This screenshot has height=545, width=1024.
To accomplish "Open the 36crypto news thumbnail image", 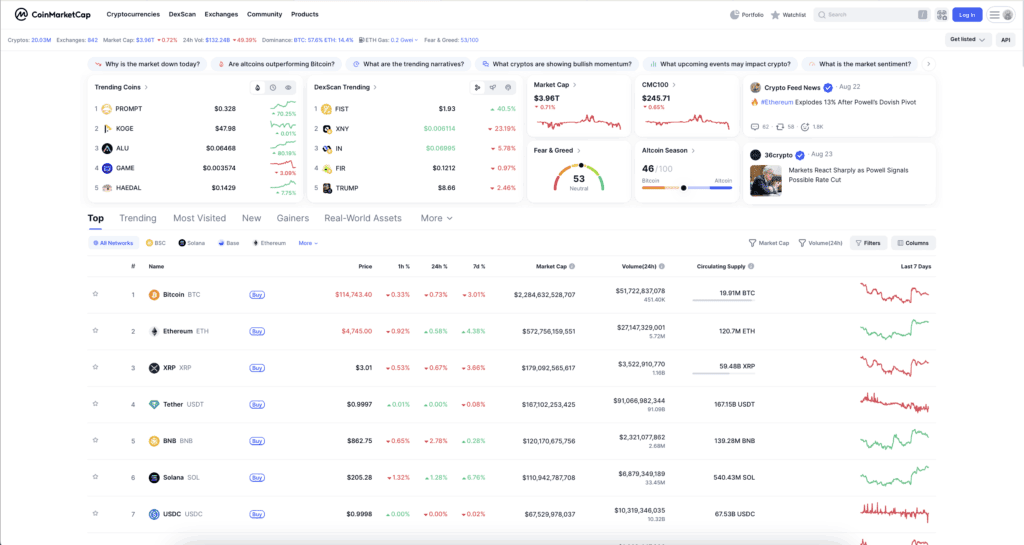I will coord(765,181).
